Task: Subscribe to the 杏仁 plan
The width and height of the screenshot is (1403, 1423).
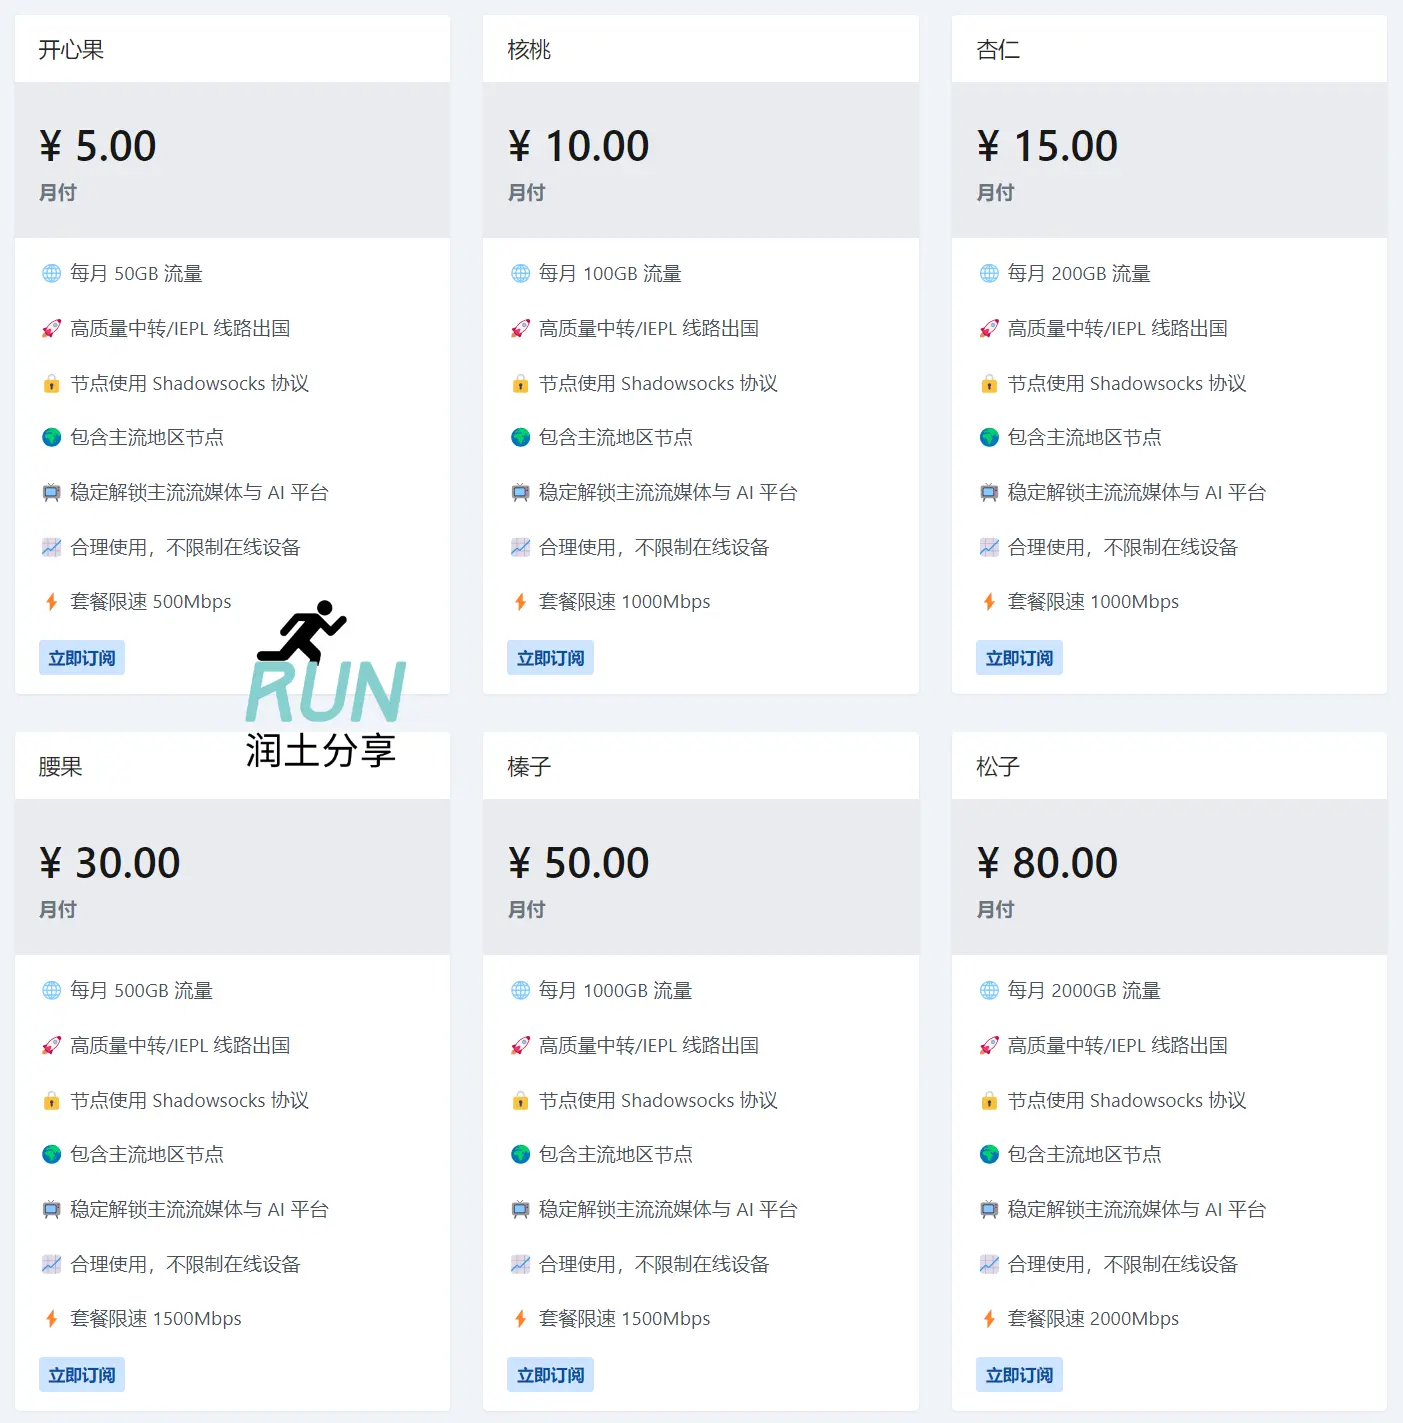Action: pyautogui.click(x=1019, y=657)
